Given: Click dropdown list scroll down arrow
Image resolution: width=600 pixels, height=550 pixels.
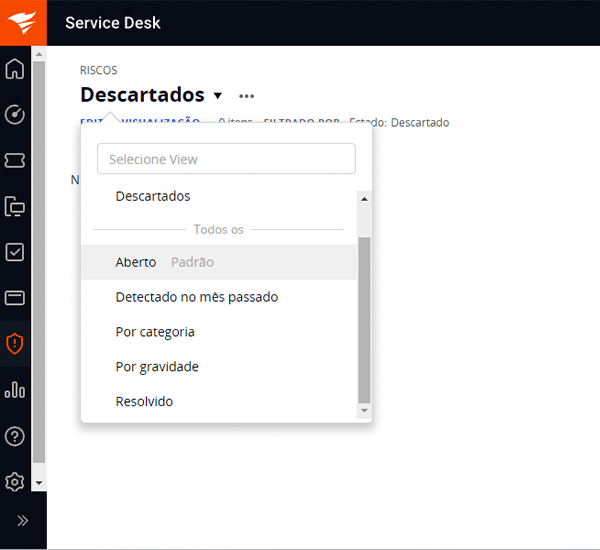Looking at the screenshot, I should [x=364, y=411].
